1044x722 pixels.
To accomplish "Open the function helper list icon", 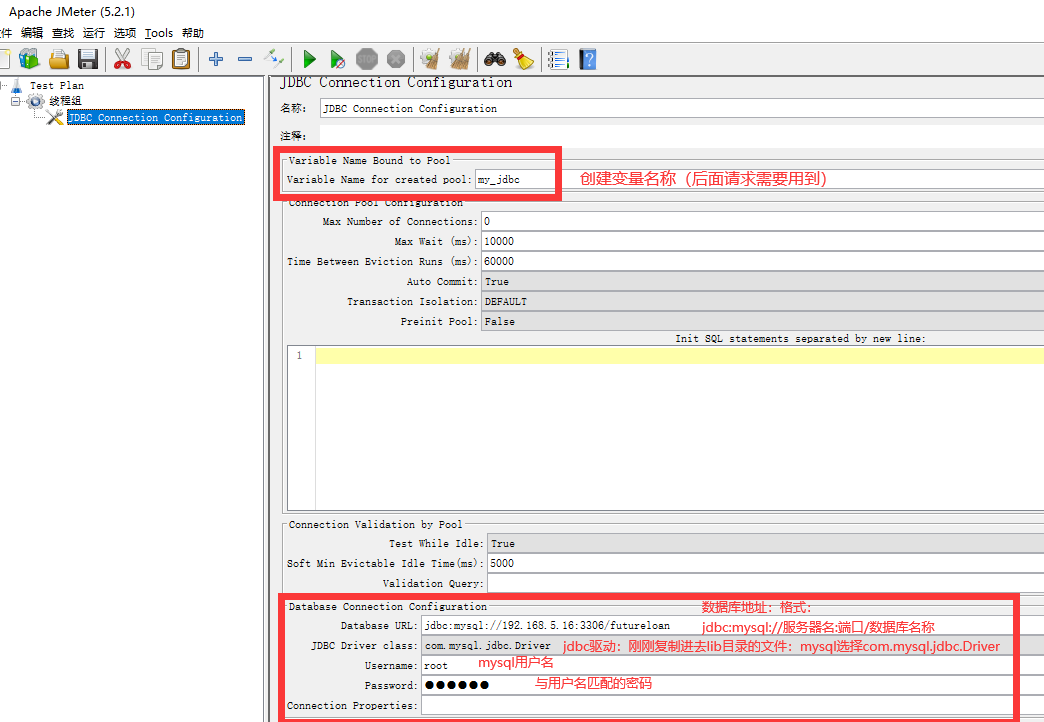I will [558, 59].
